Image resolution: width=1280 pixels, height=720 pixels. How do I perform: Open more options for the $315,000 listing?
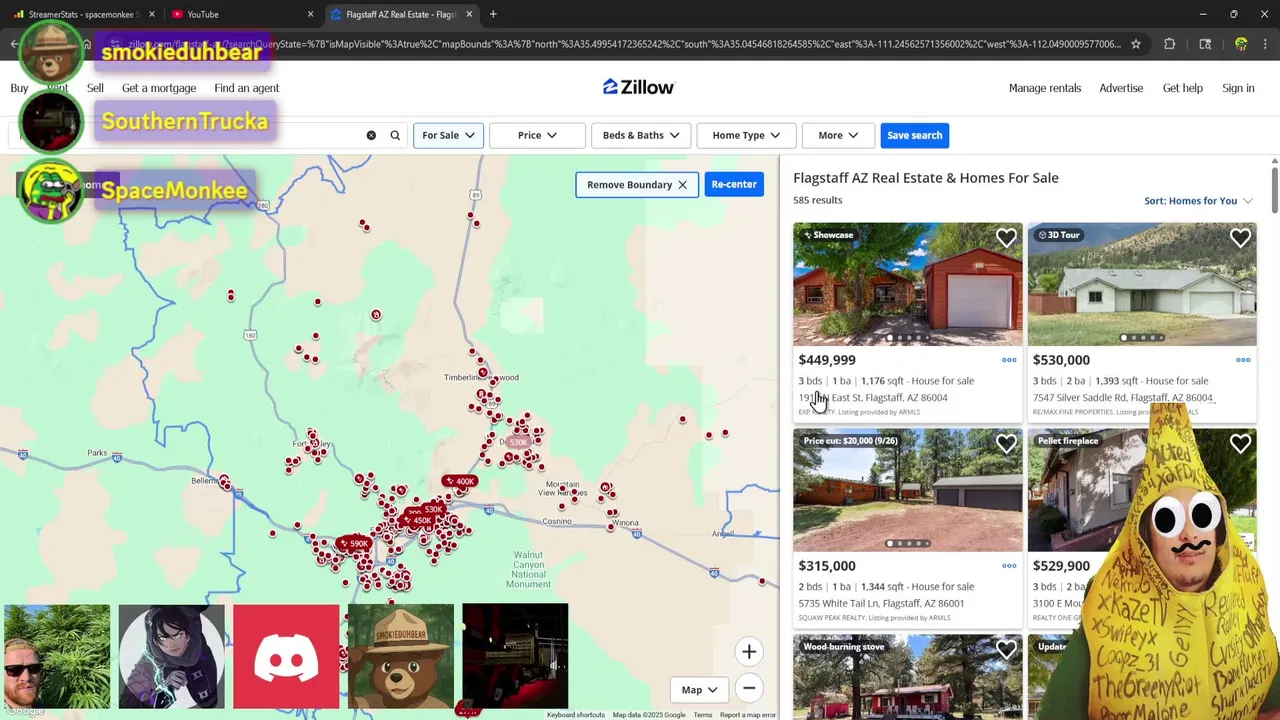(1009, 566)
